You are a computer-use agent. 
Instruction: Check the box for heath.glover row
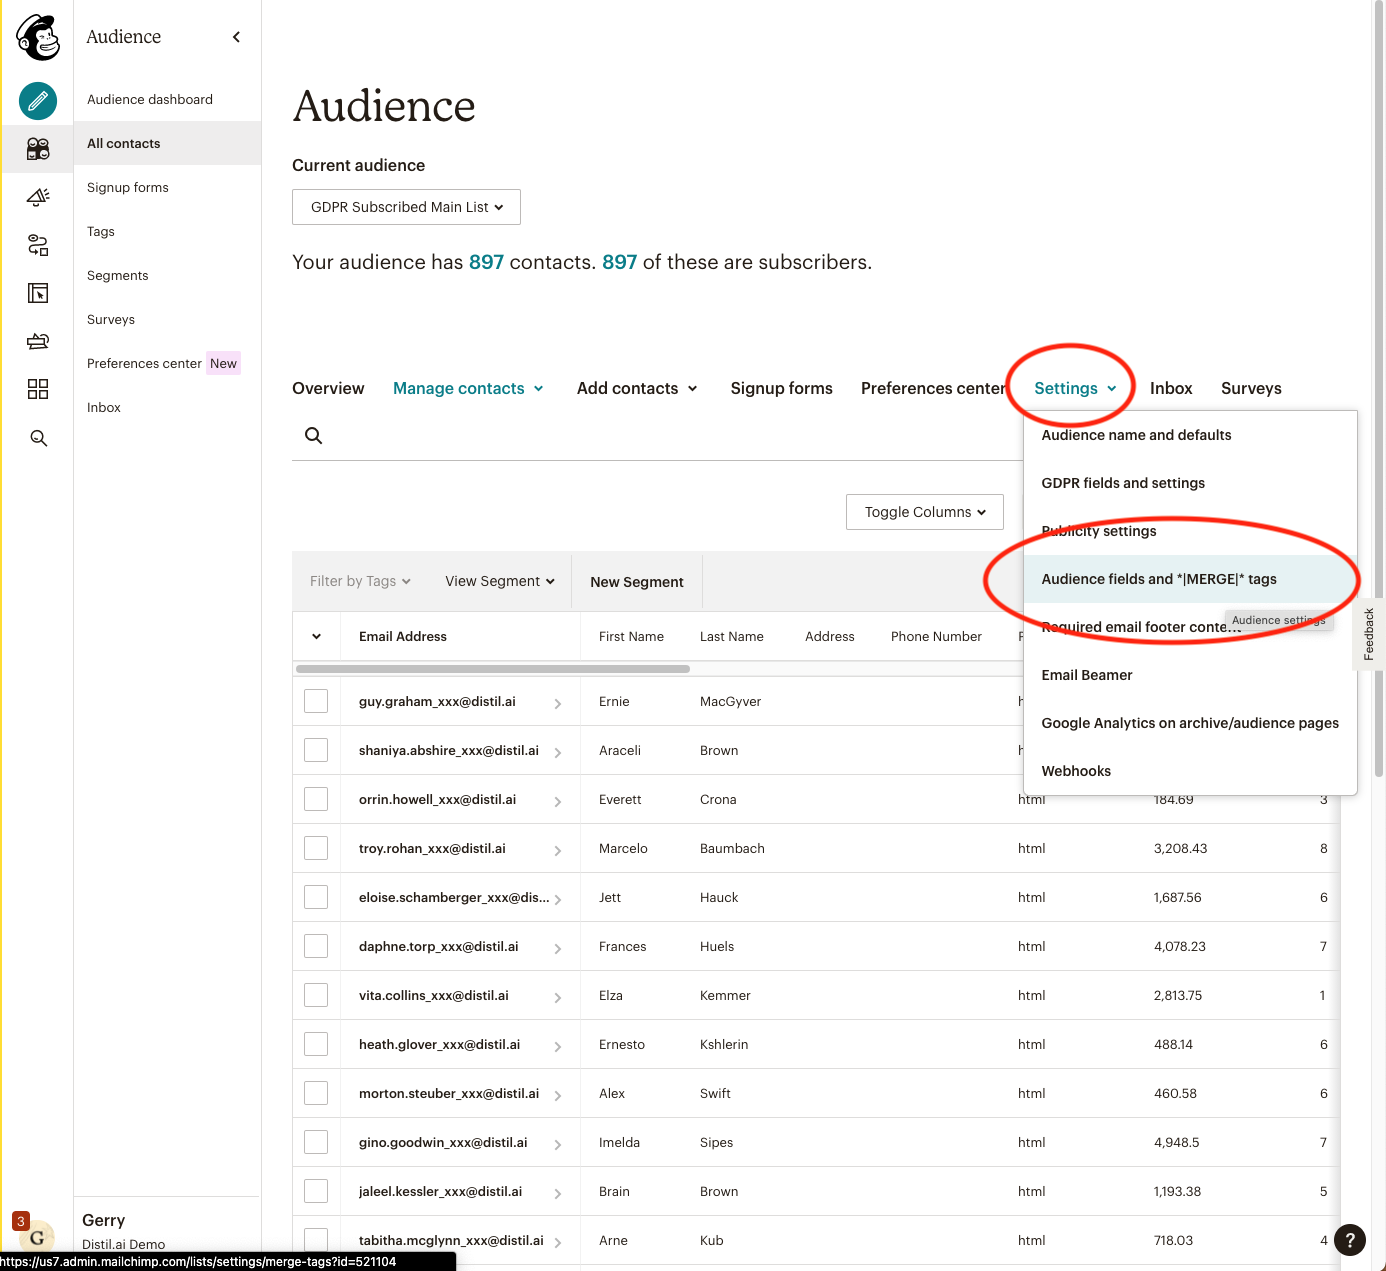coord(316,1044)
